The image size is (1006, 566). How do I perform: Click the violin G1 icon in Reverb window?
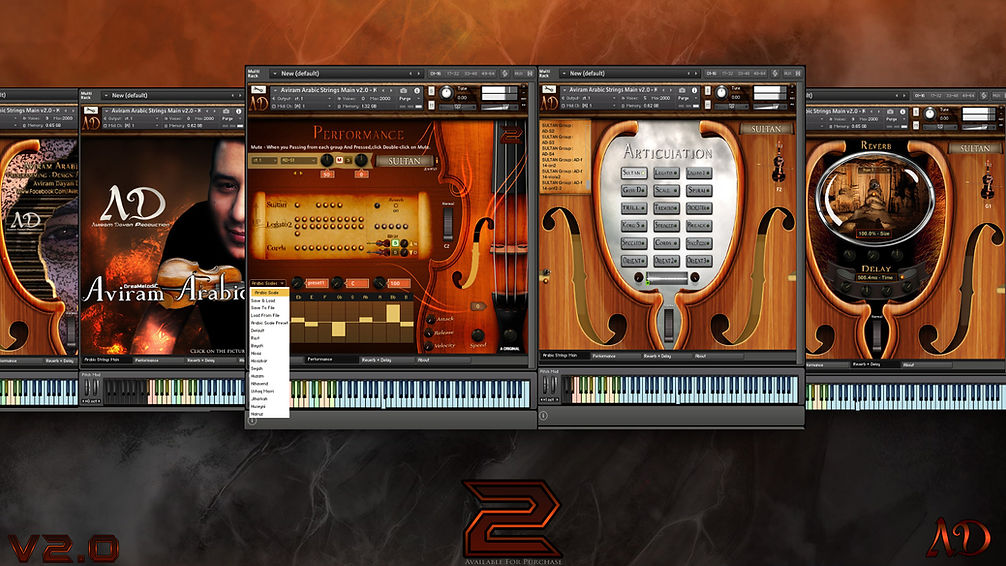click(x=987, y=182)
